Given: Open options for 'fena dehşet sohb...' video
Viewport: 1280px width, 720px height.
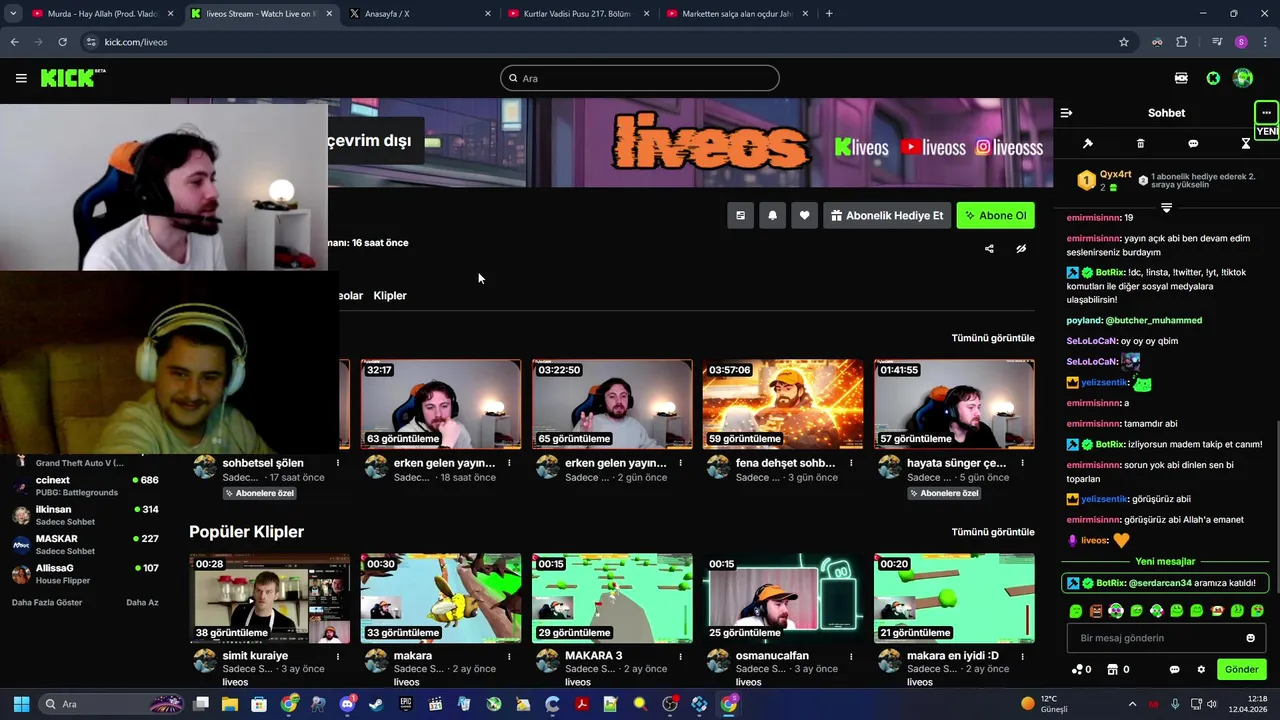Looking at the screenshot, I should point(851,463).
